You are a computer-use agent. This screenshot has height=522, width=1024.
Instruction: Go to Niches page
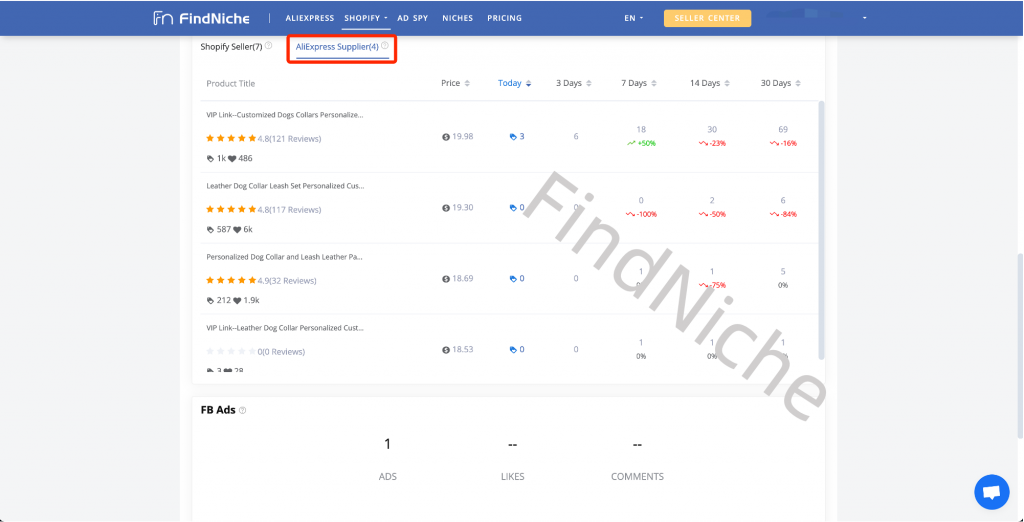click(457, 18)
